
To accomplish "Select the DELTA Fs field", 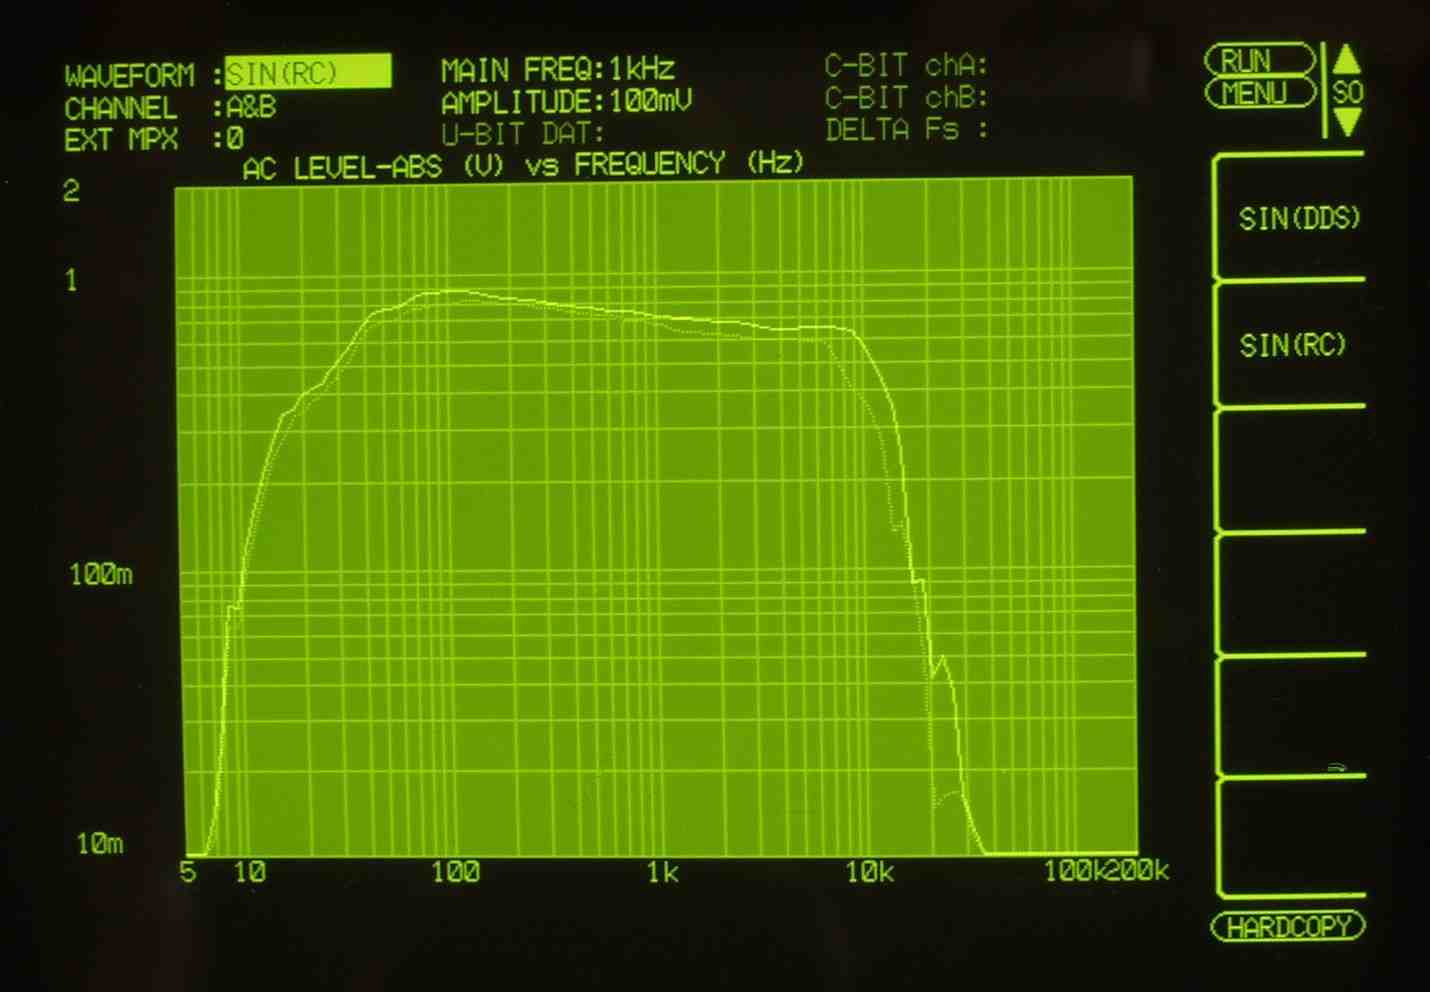I will (x=905, y=130).
